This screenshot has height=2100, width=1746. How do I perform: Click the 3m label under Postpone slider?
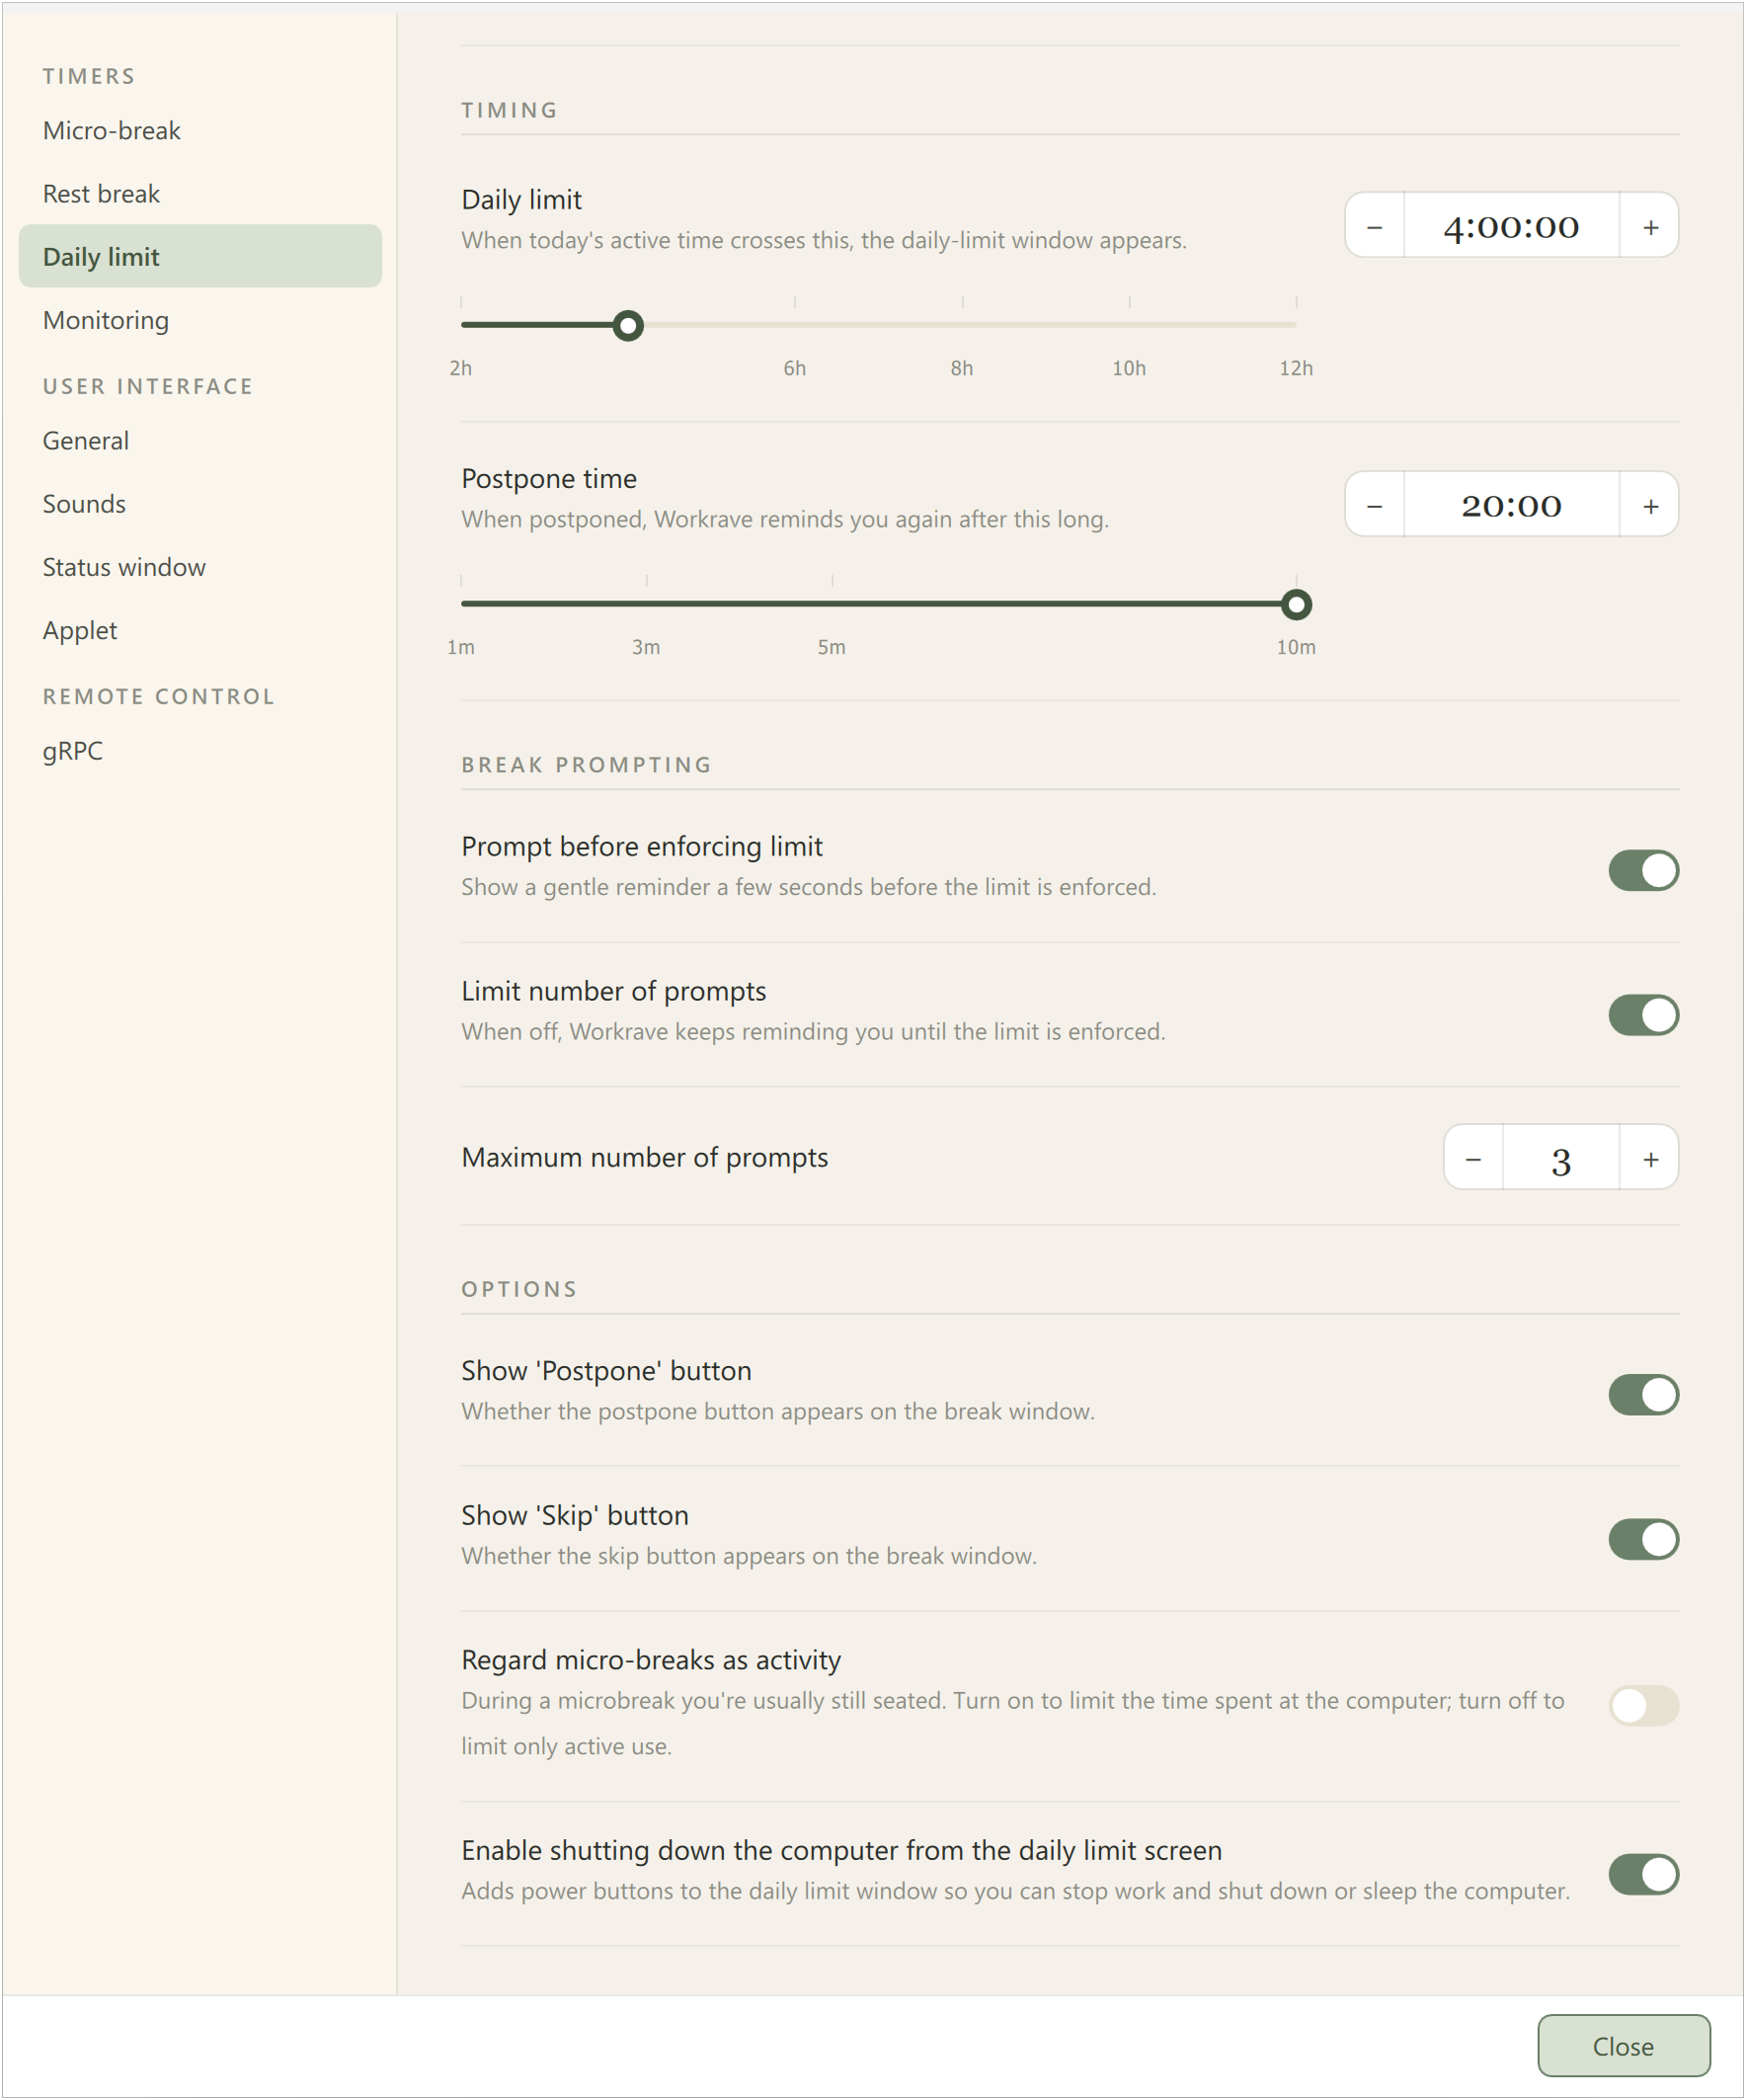coord(646,647)
